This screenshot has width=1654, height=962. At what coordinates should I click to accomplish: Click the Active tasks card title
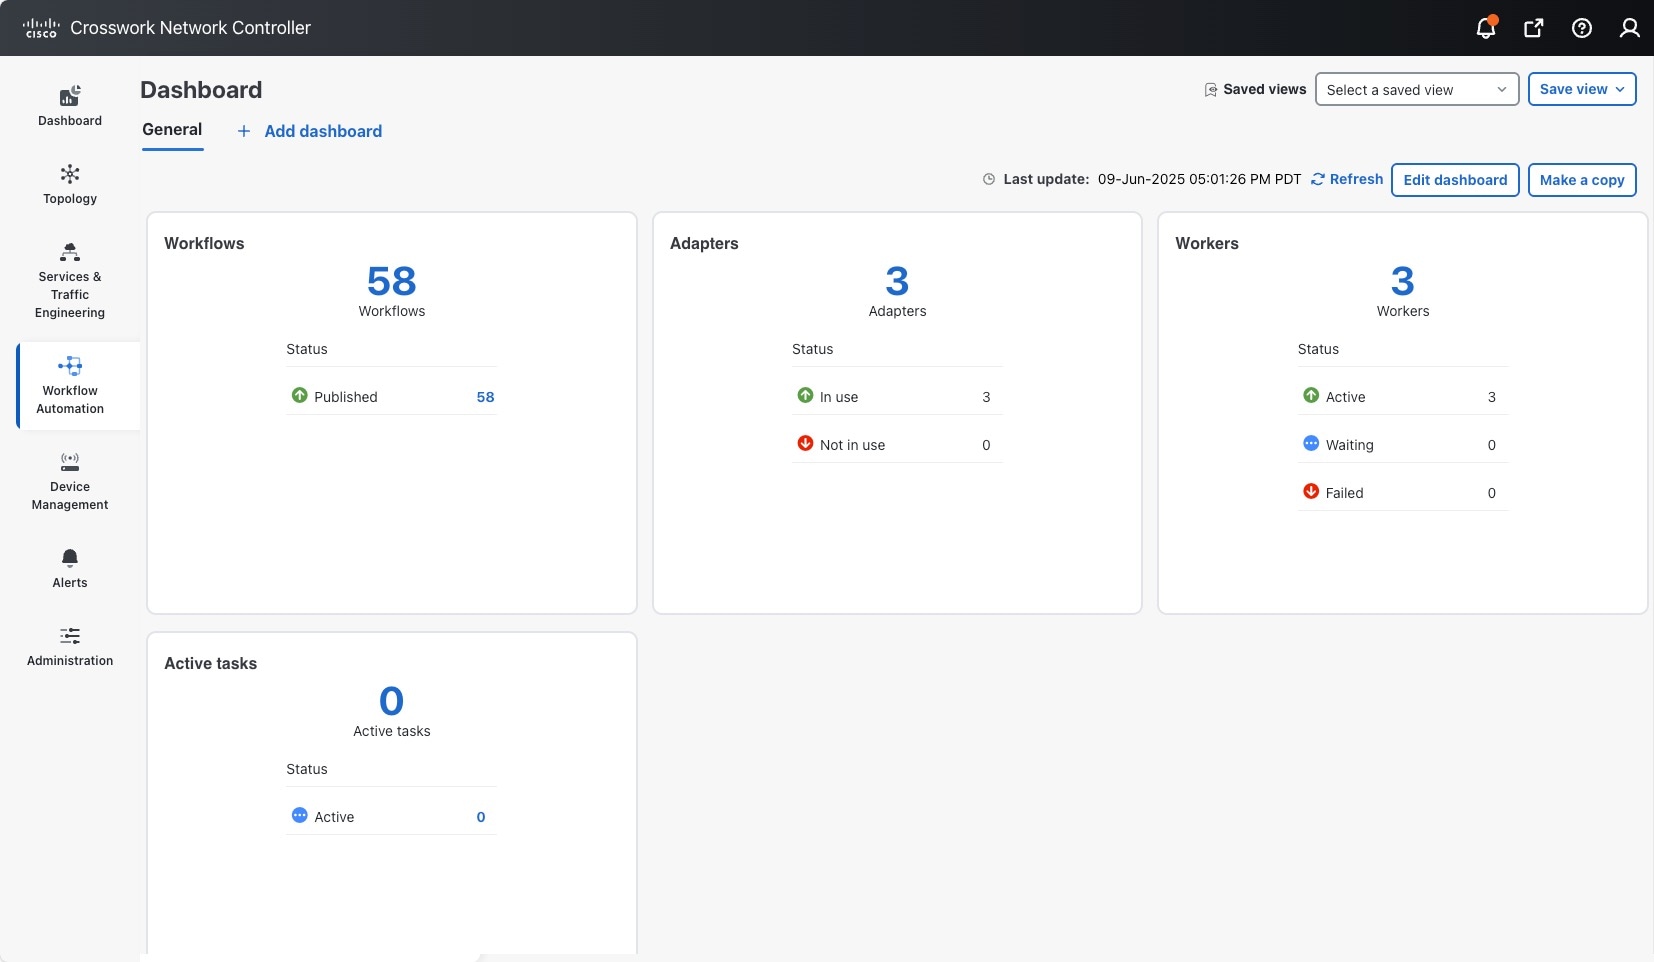[210, 663]
